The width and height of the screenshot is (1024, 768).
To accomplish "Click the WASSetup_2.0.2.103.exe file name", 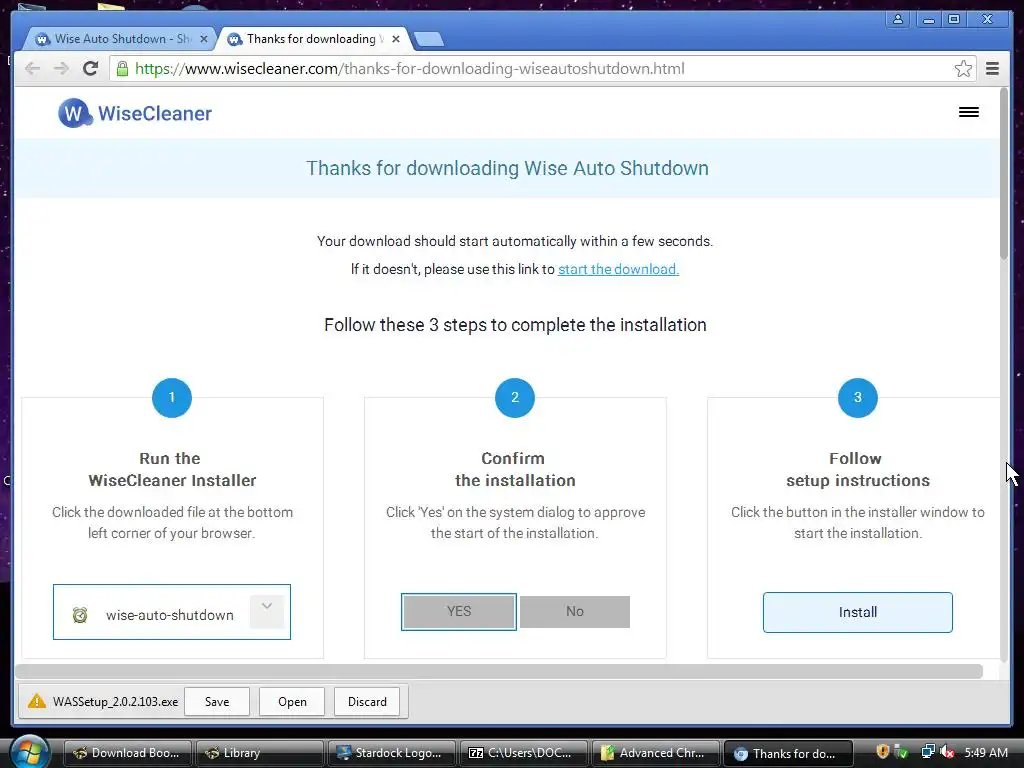I will [x=116, y=702].
